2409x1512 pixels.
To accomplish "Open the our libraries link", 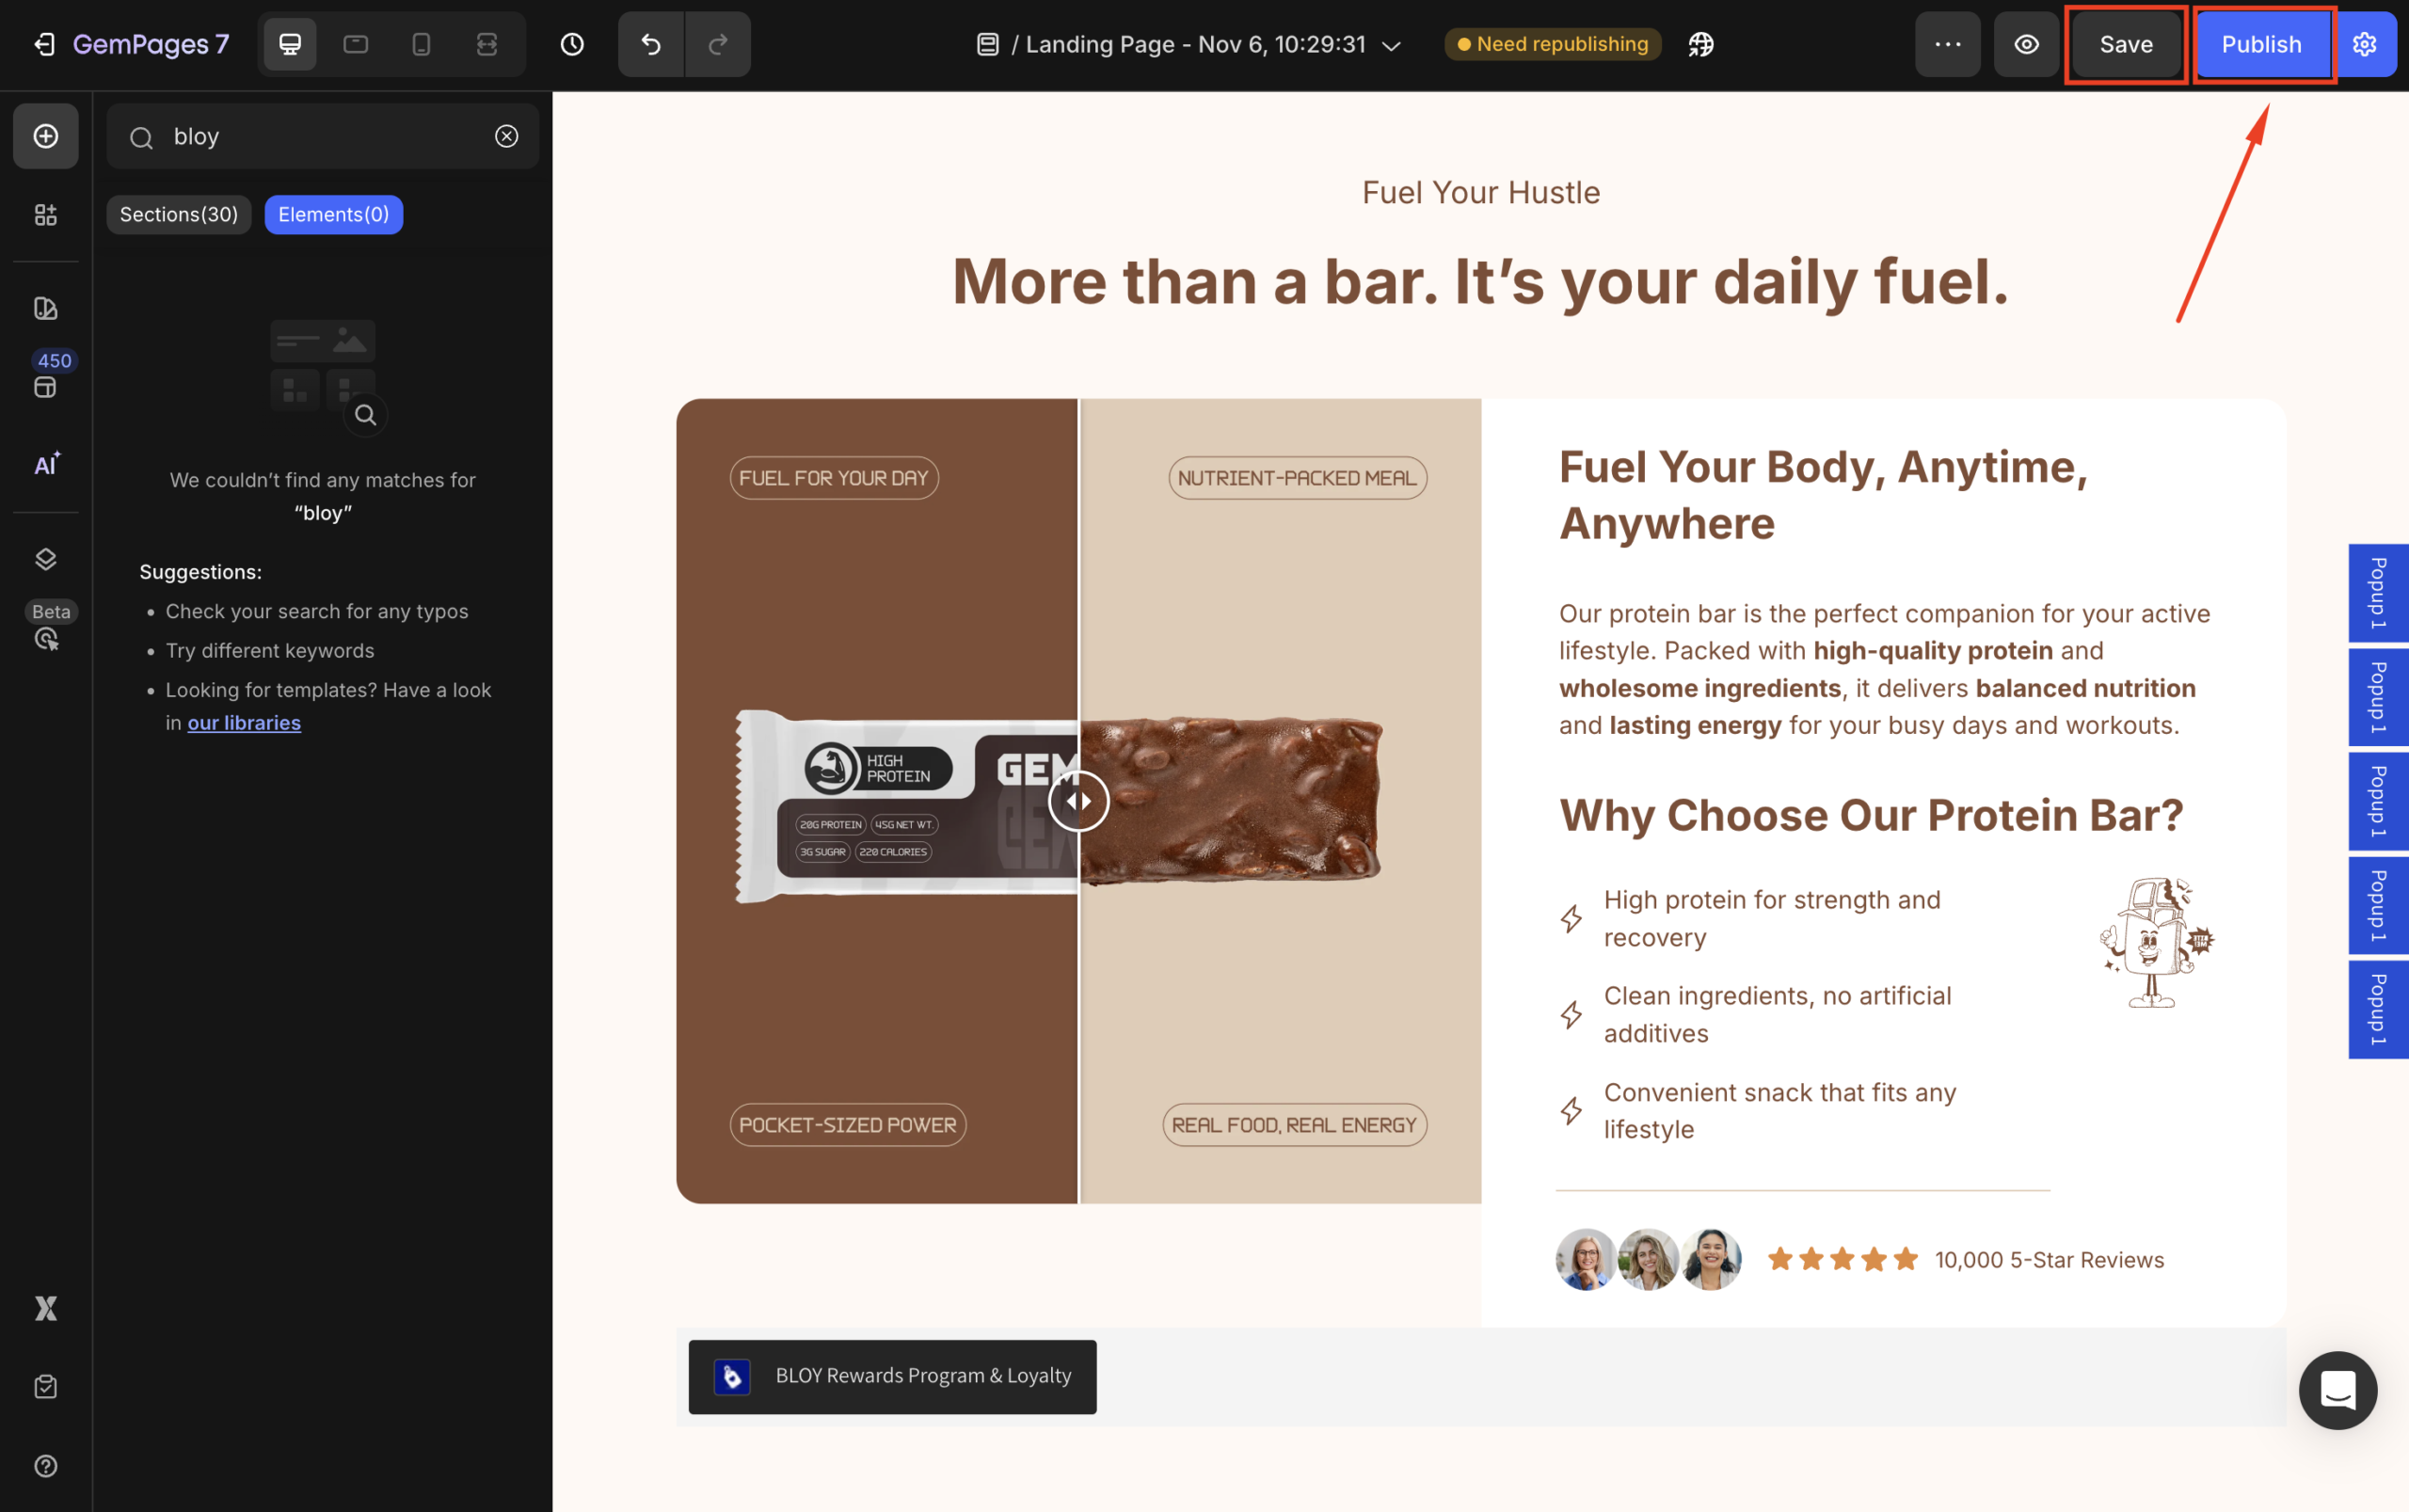I will coord(243,722).
